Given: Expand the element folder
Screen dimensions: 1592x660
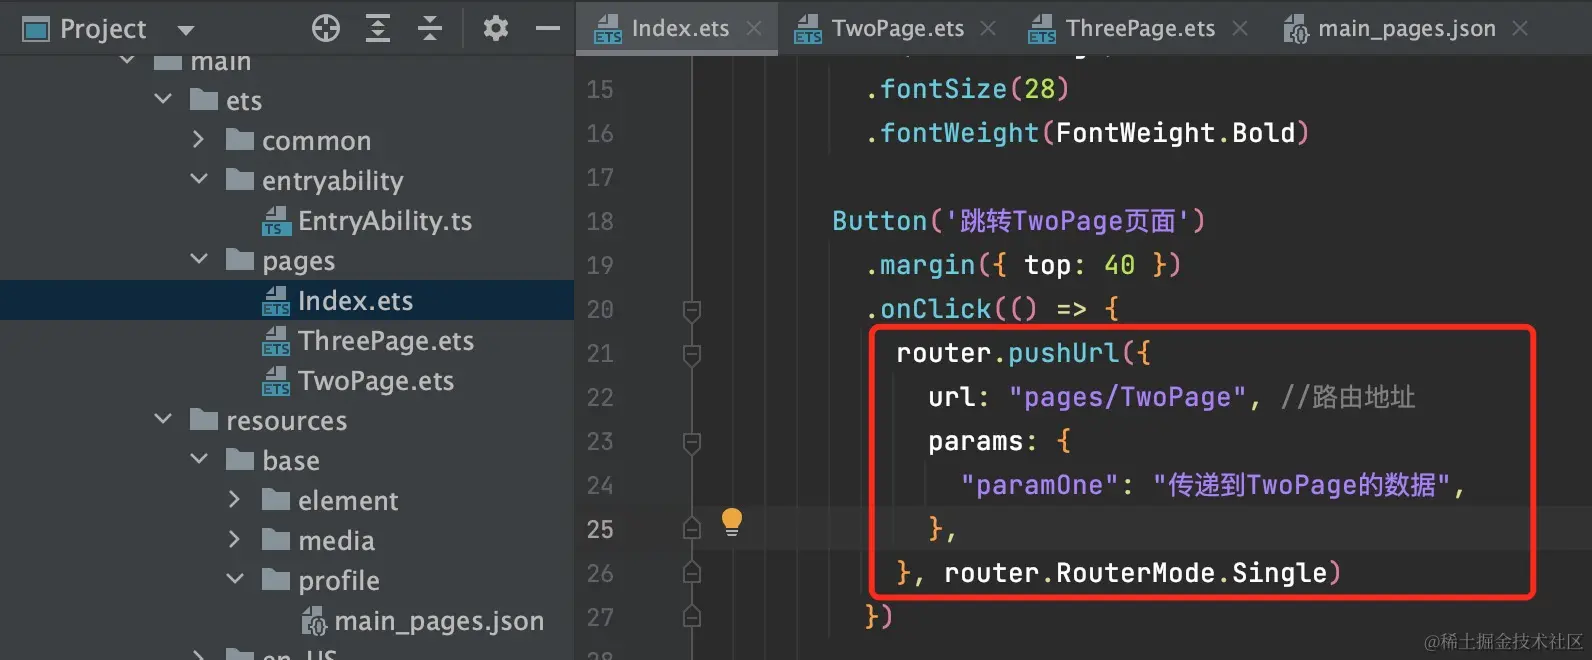Looking at the screenshot, I should 234,499.
